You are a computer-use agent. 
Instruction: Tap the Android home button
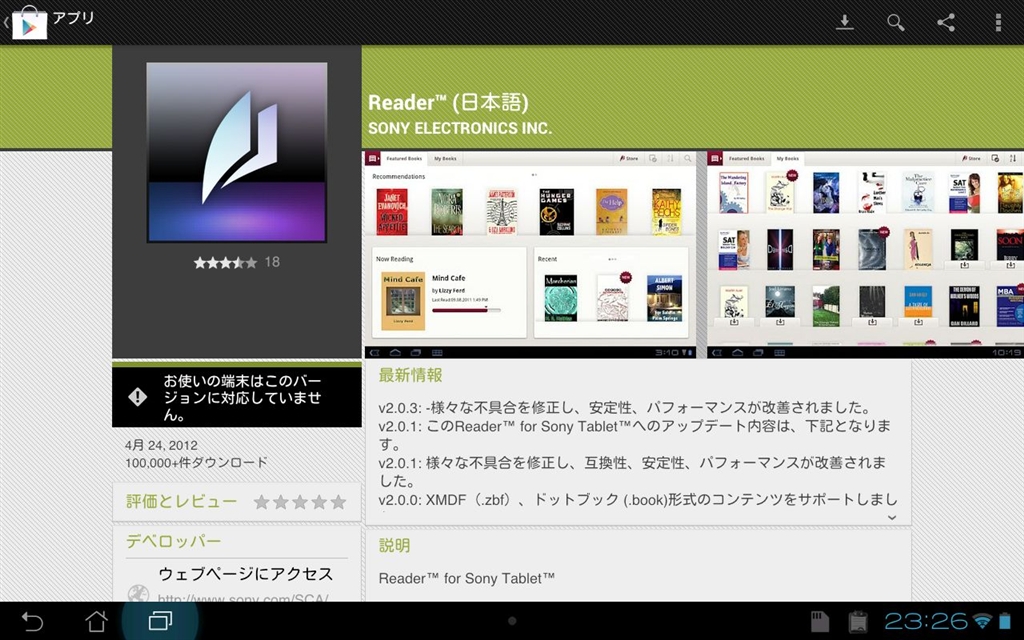tap(96, 621)
